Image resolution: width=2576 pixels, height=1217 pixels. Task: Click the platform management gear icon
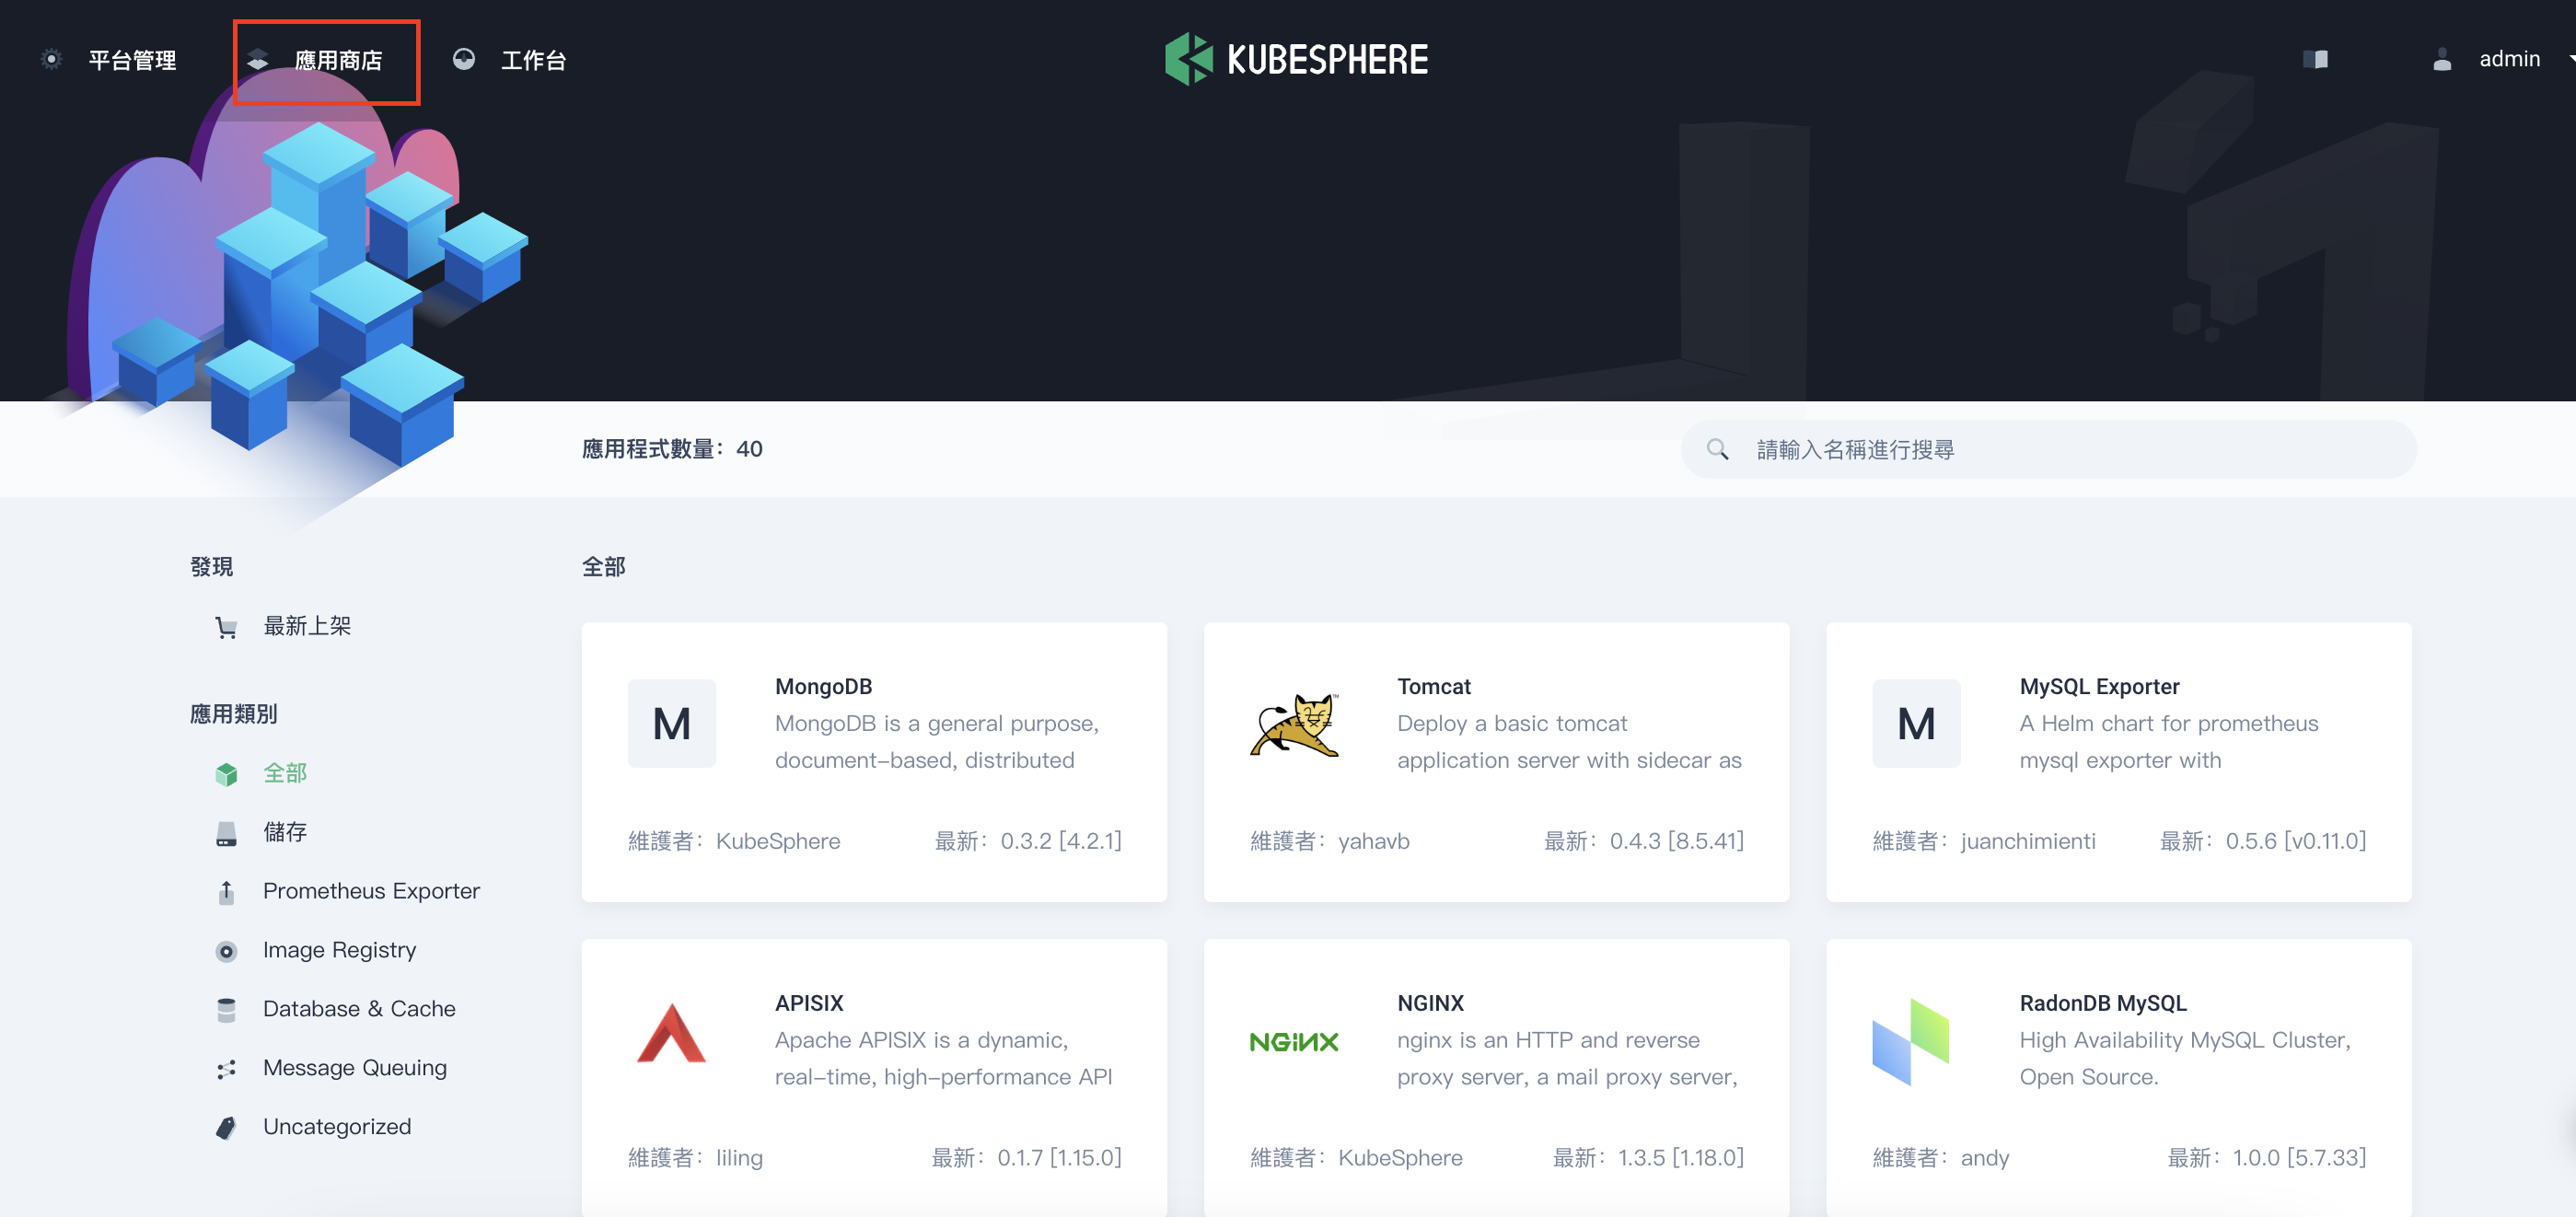coord(51,60)
